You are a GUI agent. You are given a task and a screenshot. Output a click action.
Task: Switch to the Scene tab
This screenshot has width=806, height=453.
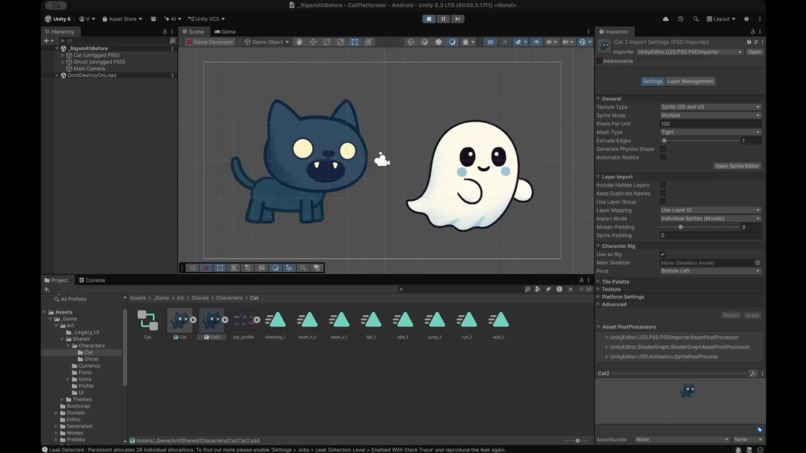(x=193, y=32)
